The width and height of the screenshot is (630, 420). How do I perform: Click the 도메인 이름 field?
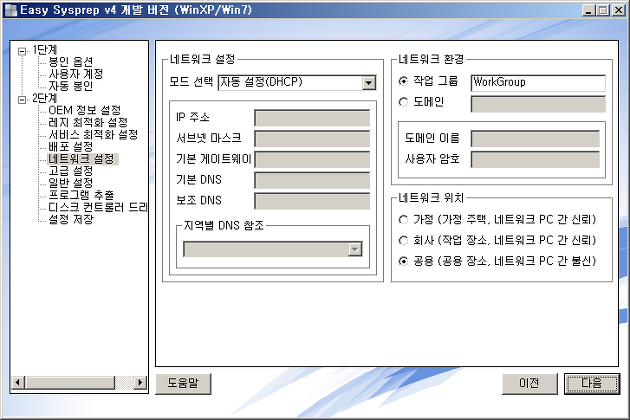click(x=535, y=139)
